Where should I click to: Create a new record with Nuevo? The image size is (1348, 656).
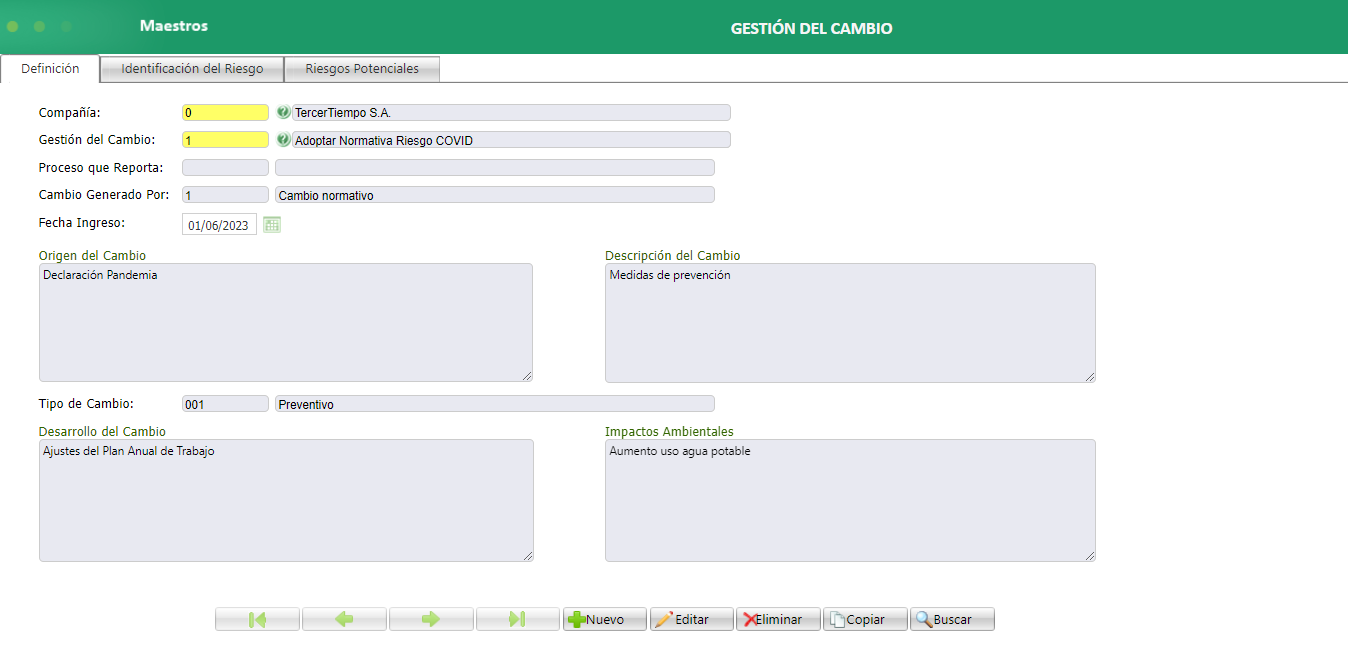pyautogui.click(x=605, y=619)
